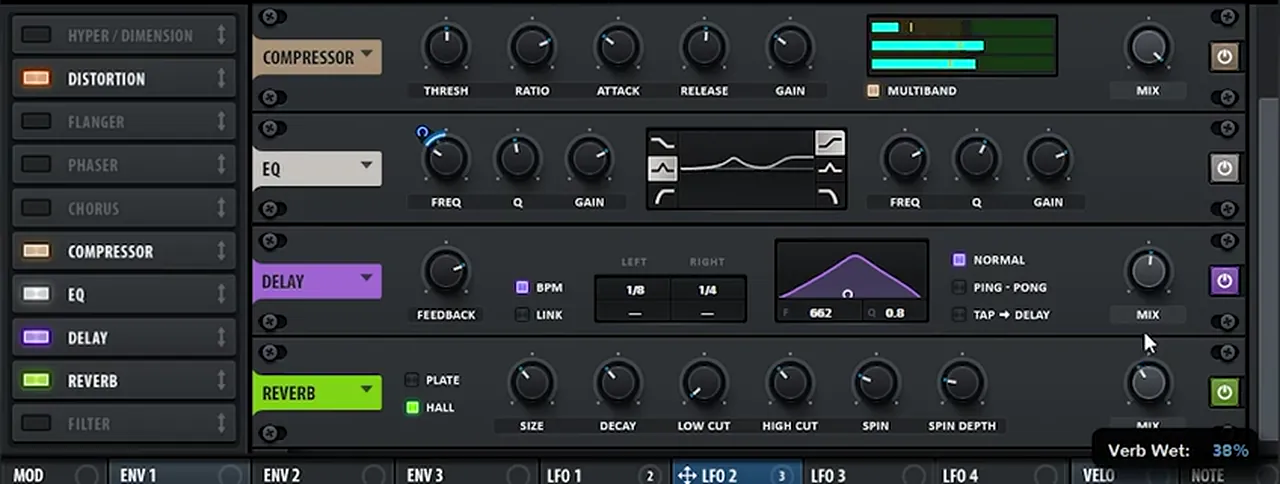Click the EQ module power button
The width and height of the screenshot is (1280, 484).
[x=1224, y=168]
